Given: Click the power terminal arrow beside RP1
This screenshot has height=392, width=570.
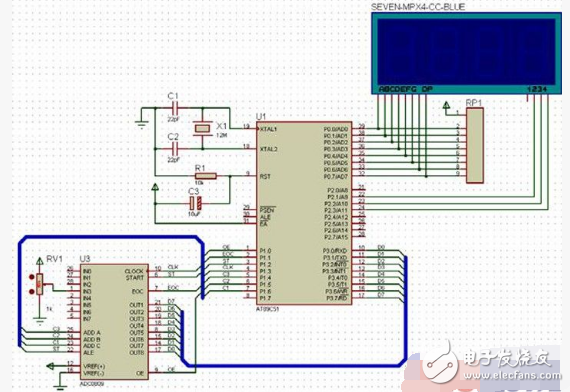Looking at the screenshot, I should [446, 105].
